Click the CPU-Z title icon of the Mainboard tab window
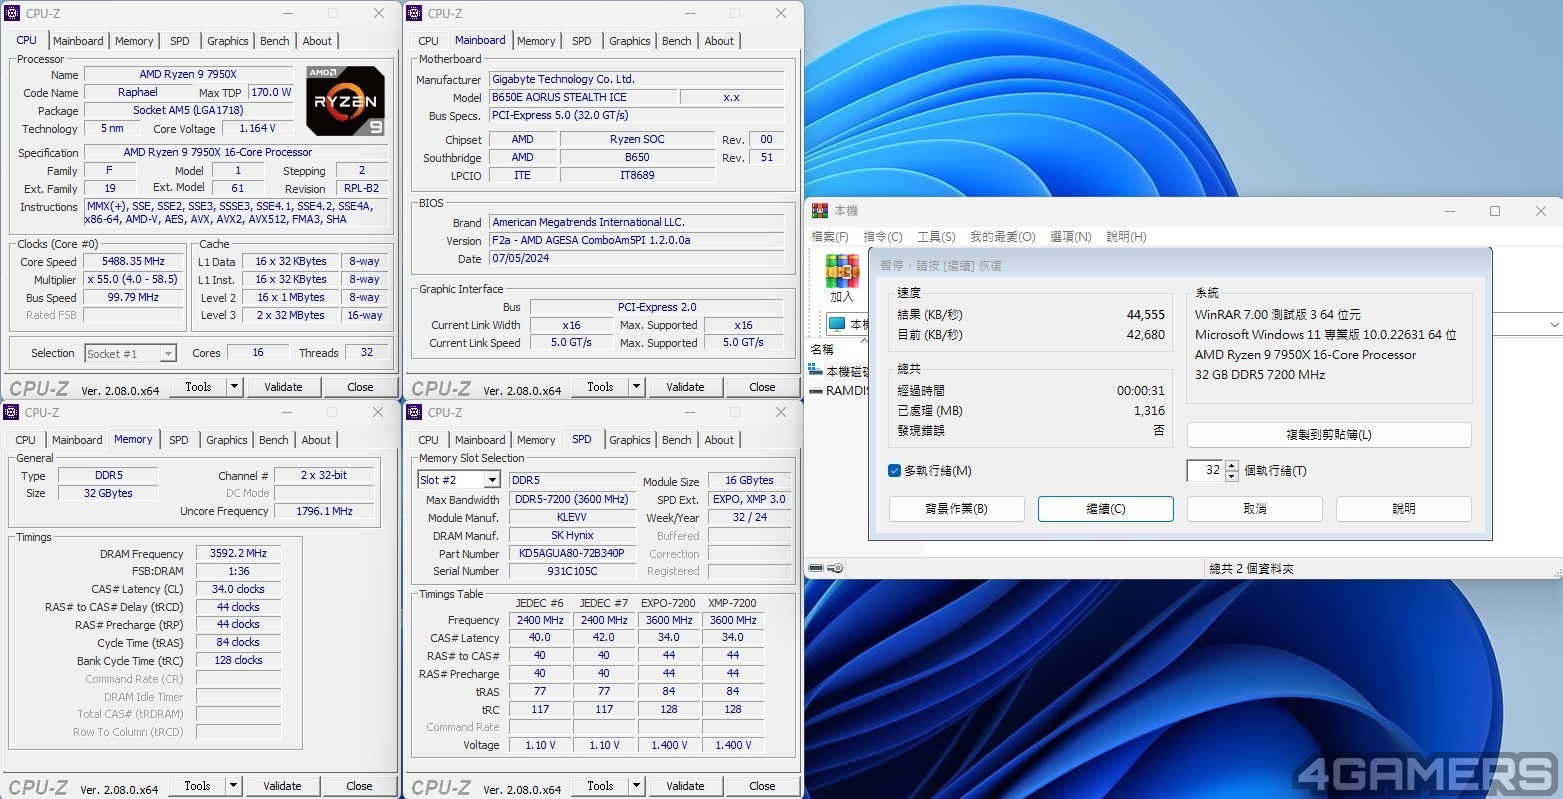Screen dimensions: 1563x799 click(x=414, y=13)
